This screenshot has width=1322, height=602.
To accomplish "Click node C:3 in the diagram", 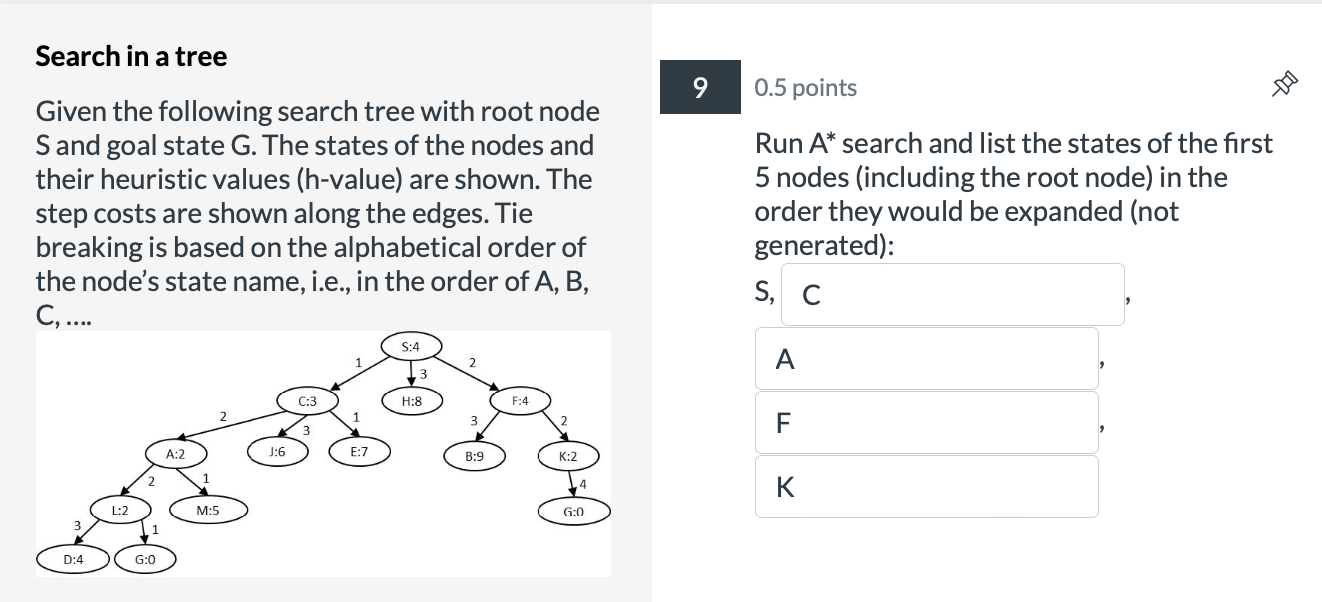I will pos(306,402).
